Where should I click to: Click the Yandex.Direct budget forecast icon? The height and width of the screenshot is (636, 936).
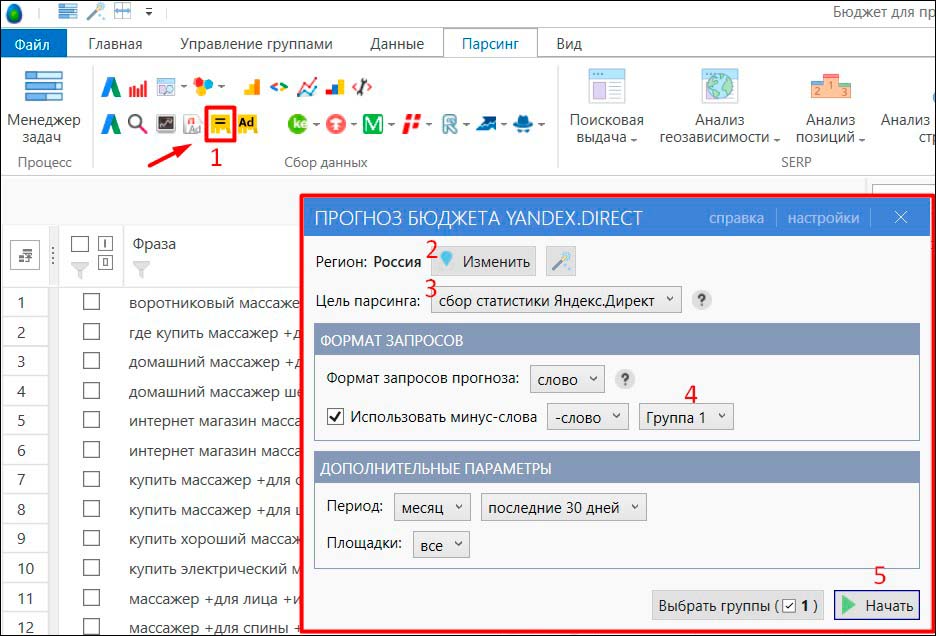click(220, 124)
